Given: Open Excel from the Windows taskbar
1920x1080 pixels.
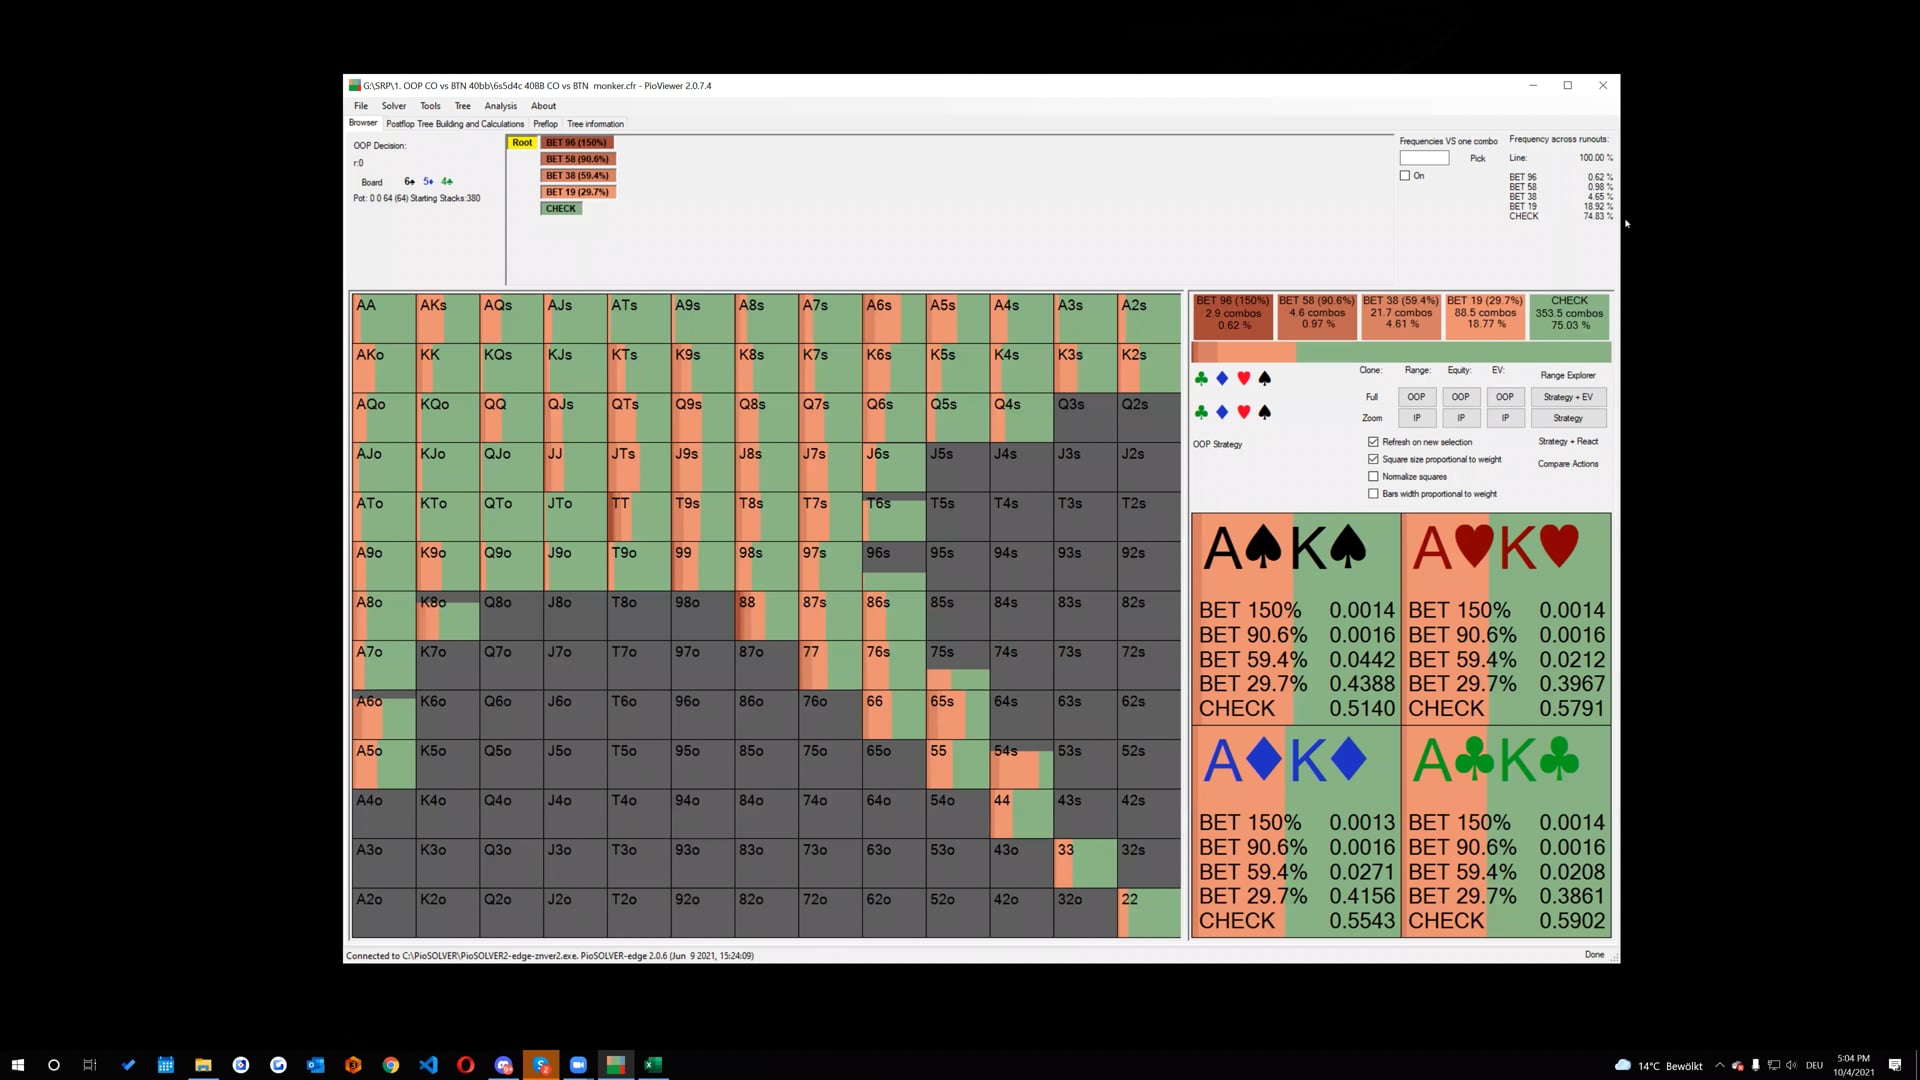Looking at the screenshot, I should tap(653, 1065).
